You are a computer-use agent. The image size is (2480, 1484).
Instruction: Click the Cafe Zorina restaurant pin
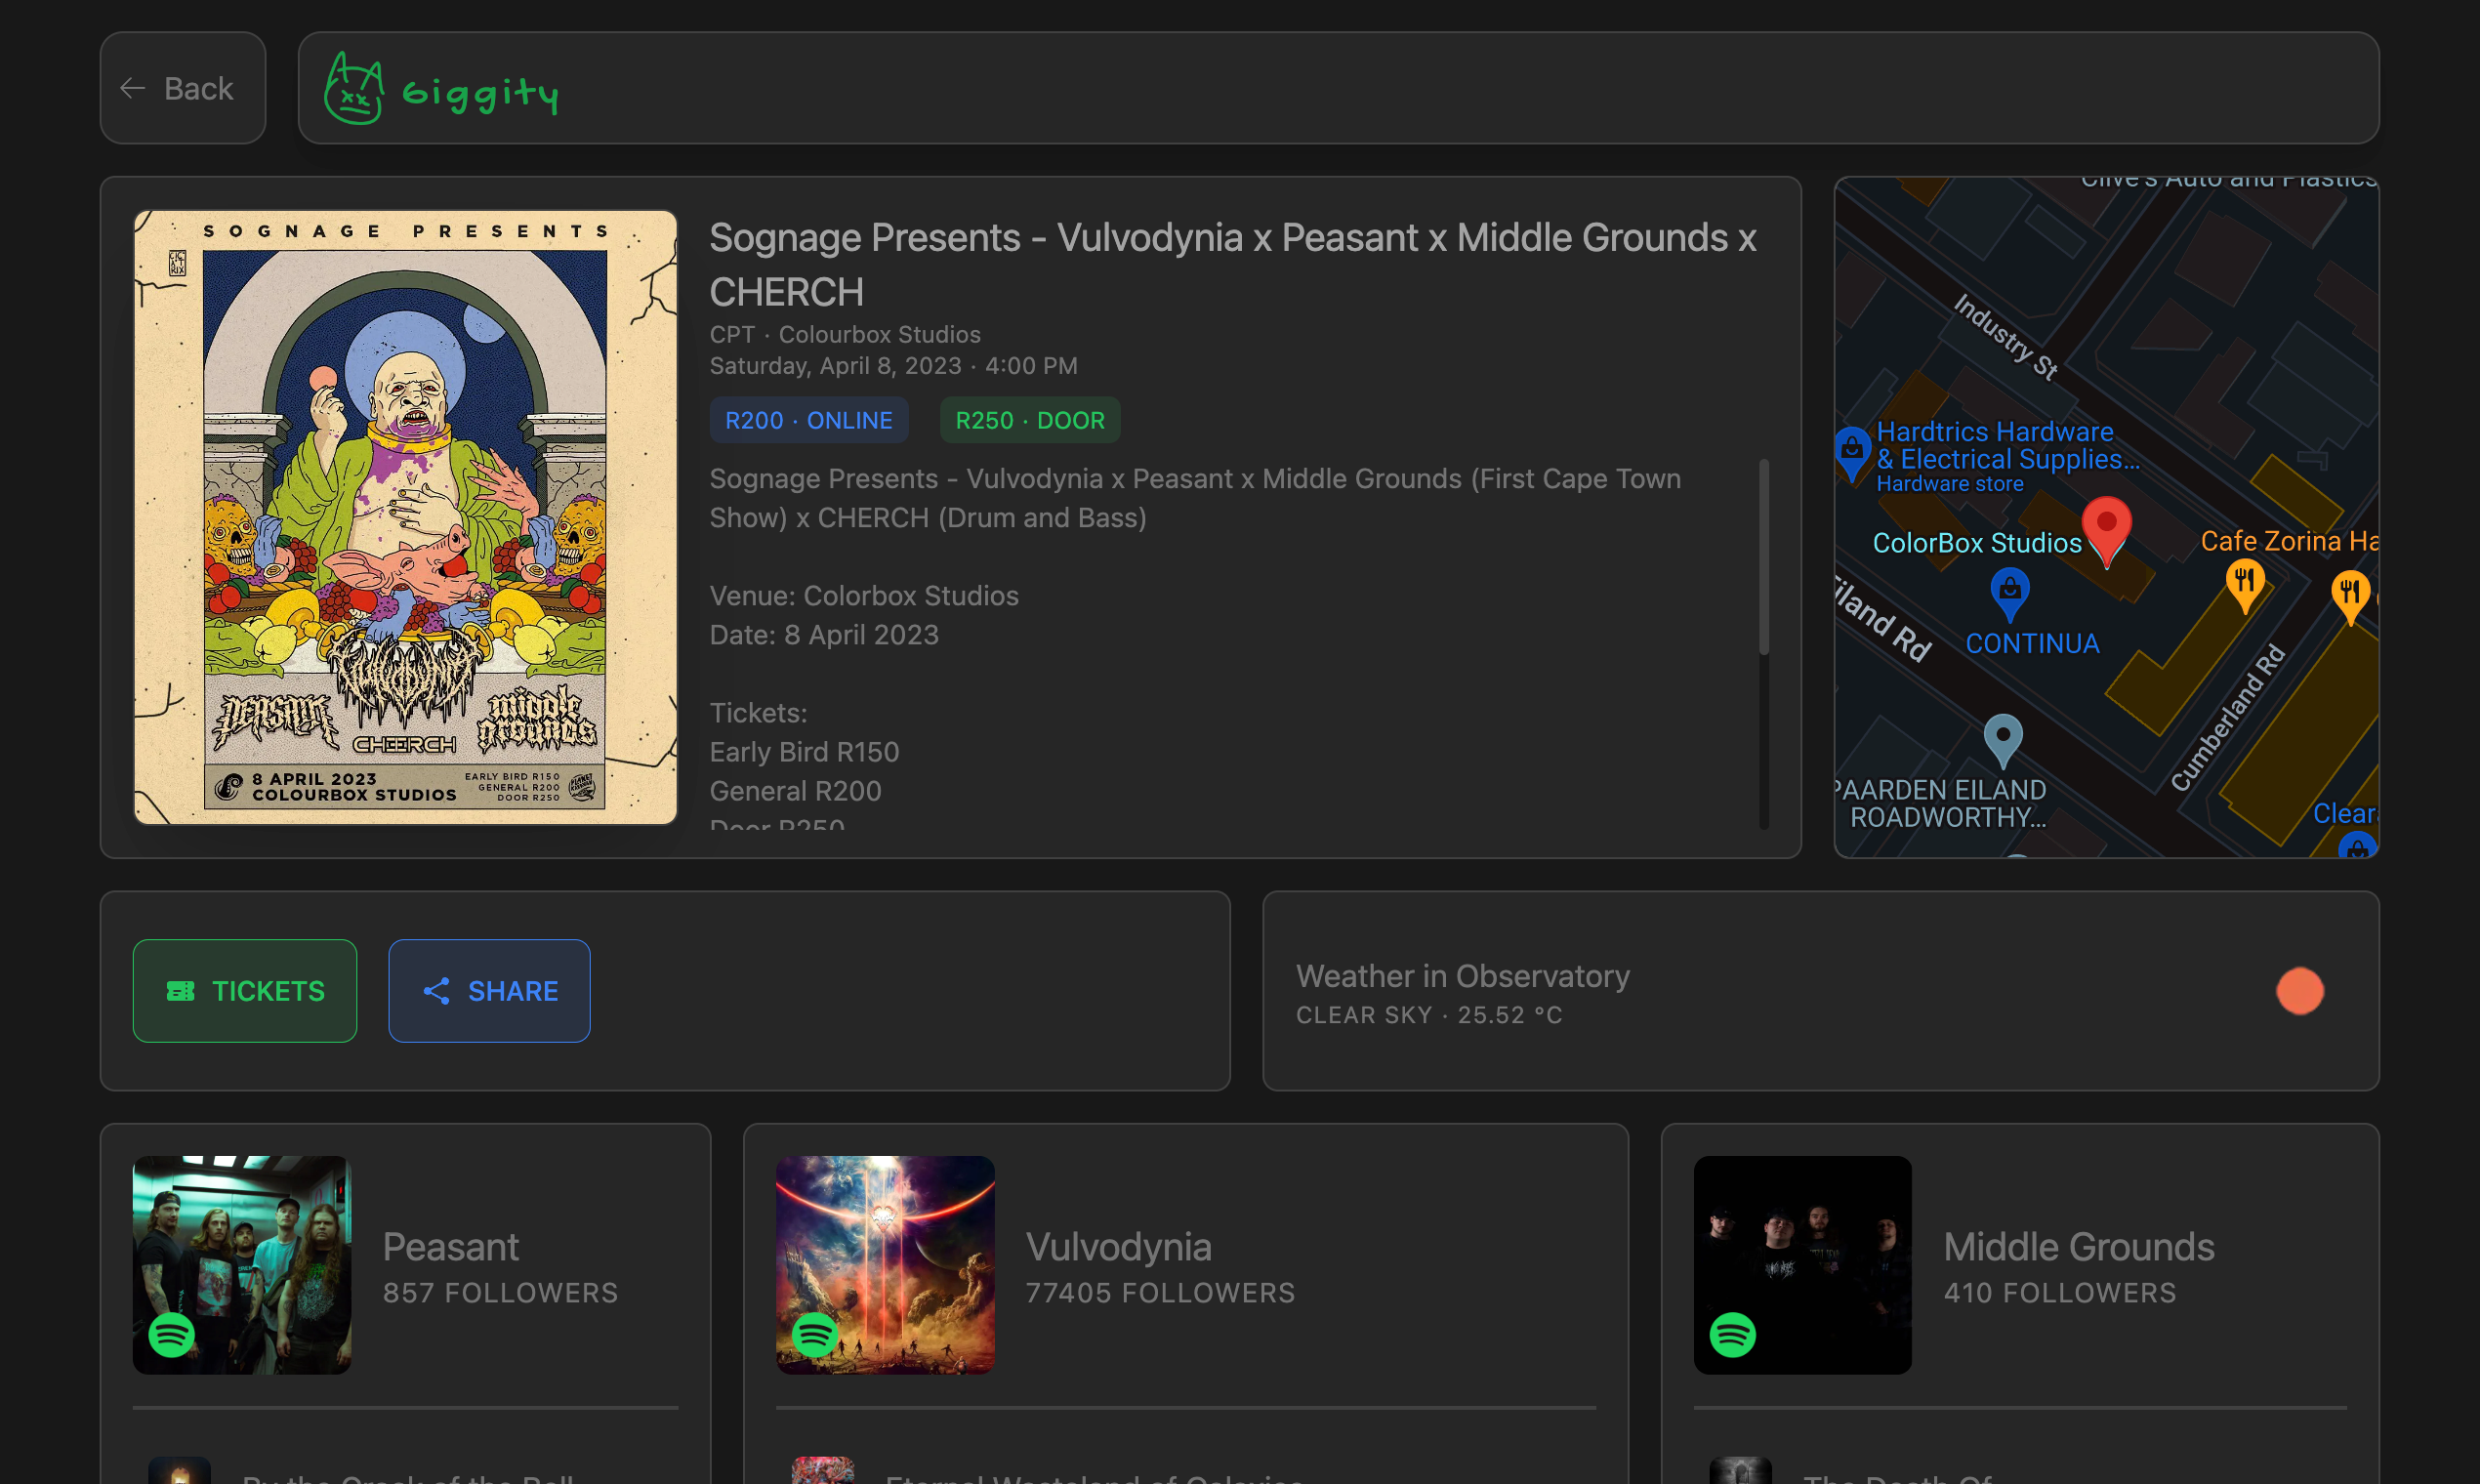[2245, 586]
